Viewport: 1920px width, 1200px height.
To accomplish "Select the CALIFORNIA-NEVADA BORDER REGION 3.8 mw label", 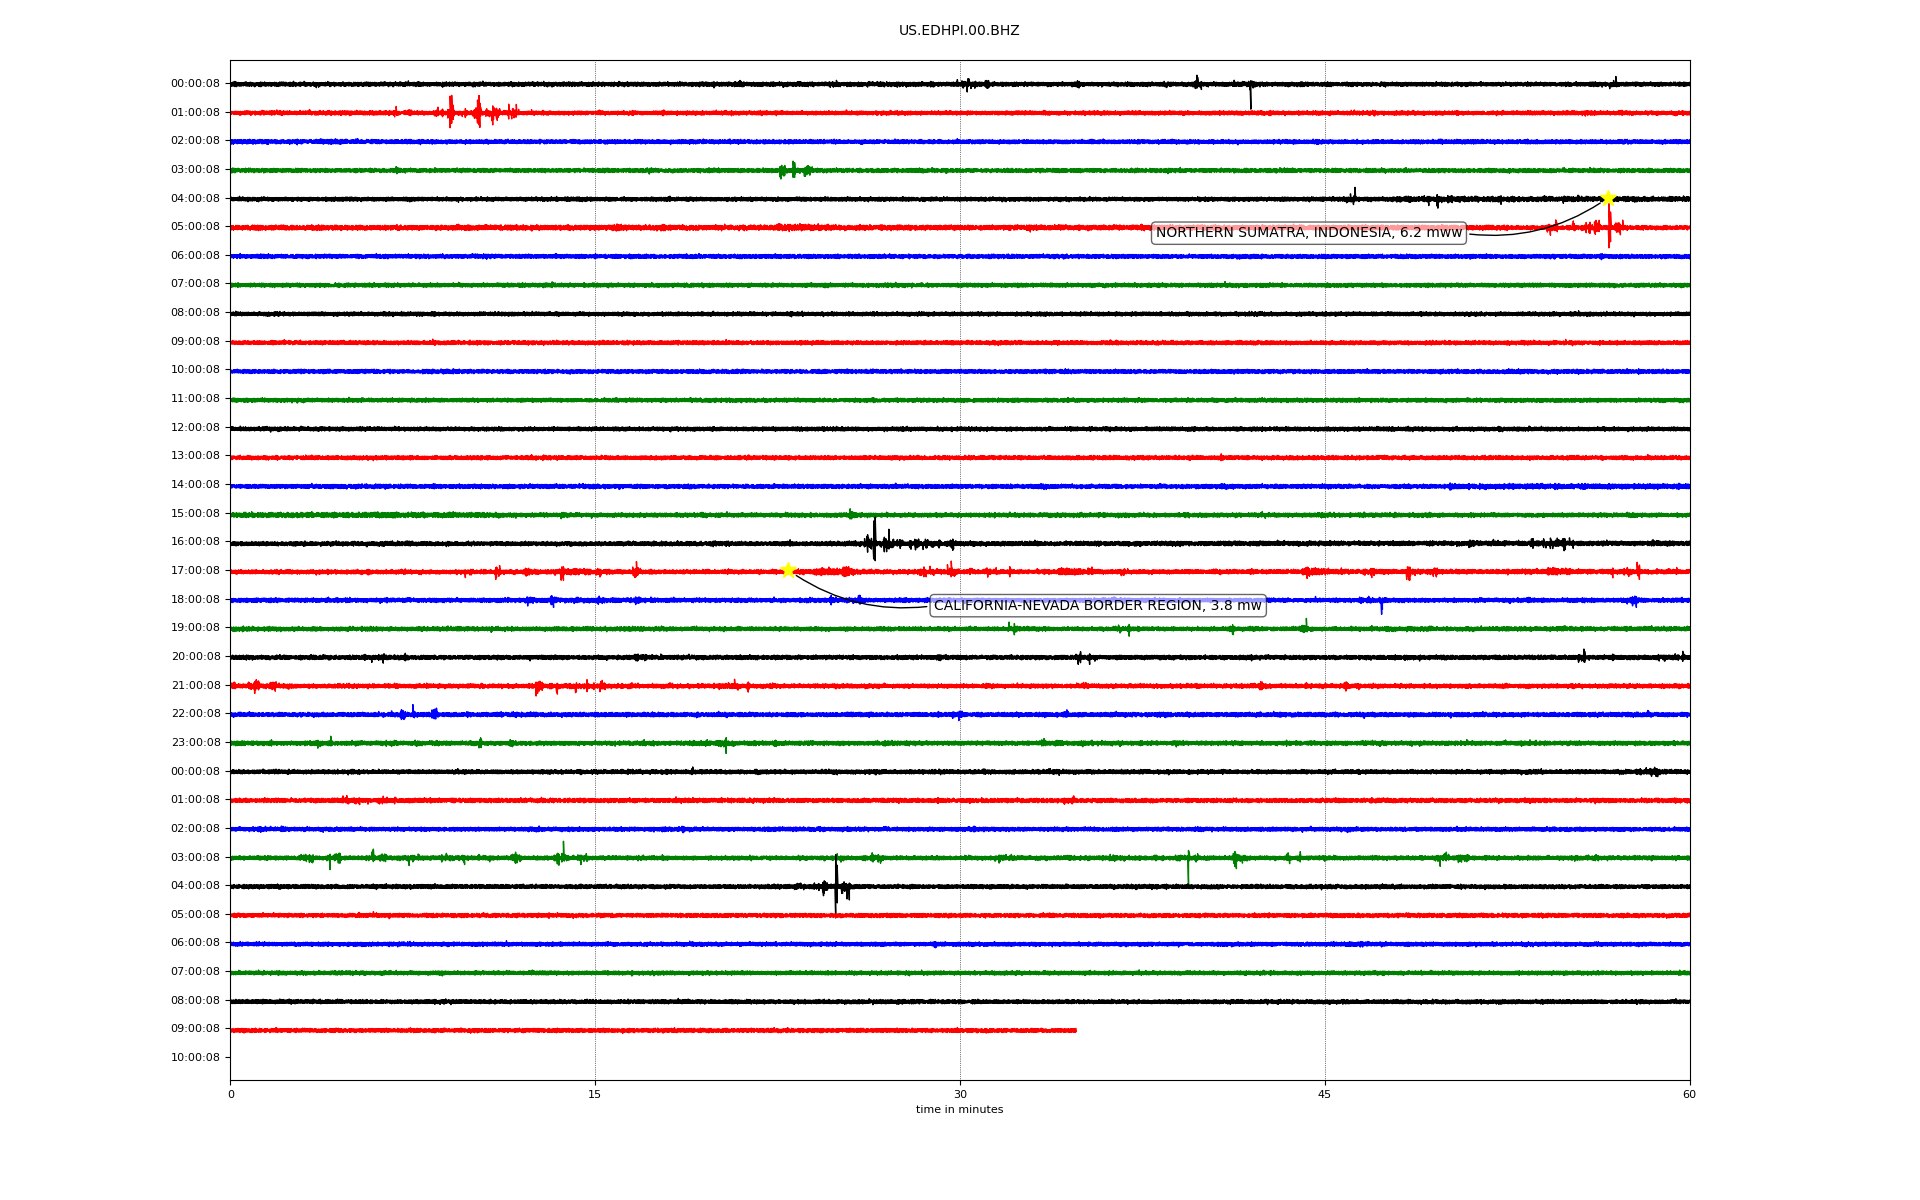I will tap(1097, 606).
